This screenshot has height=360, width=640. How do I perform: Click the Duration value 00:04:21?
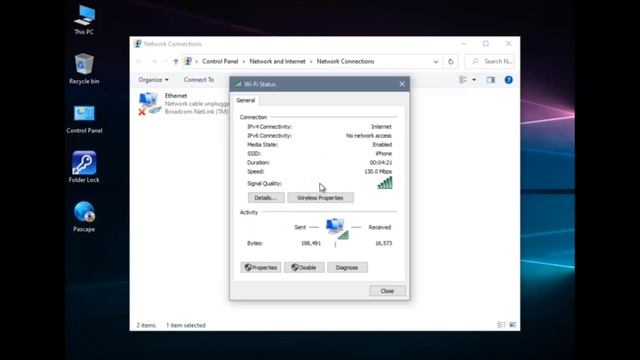tap(381, 163)
